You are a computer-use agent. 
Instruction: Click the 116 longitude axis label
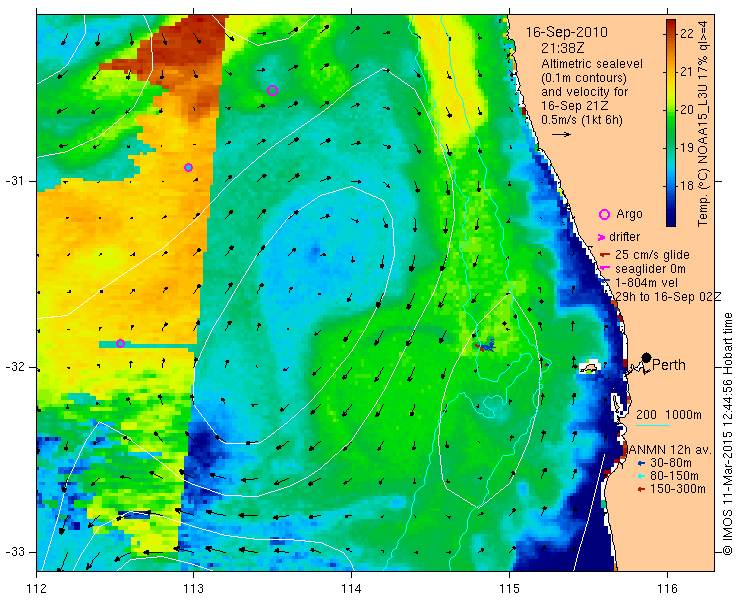tap(667, 589)
